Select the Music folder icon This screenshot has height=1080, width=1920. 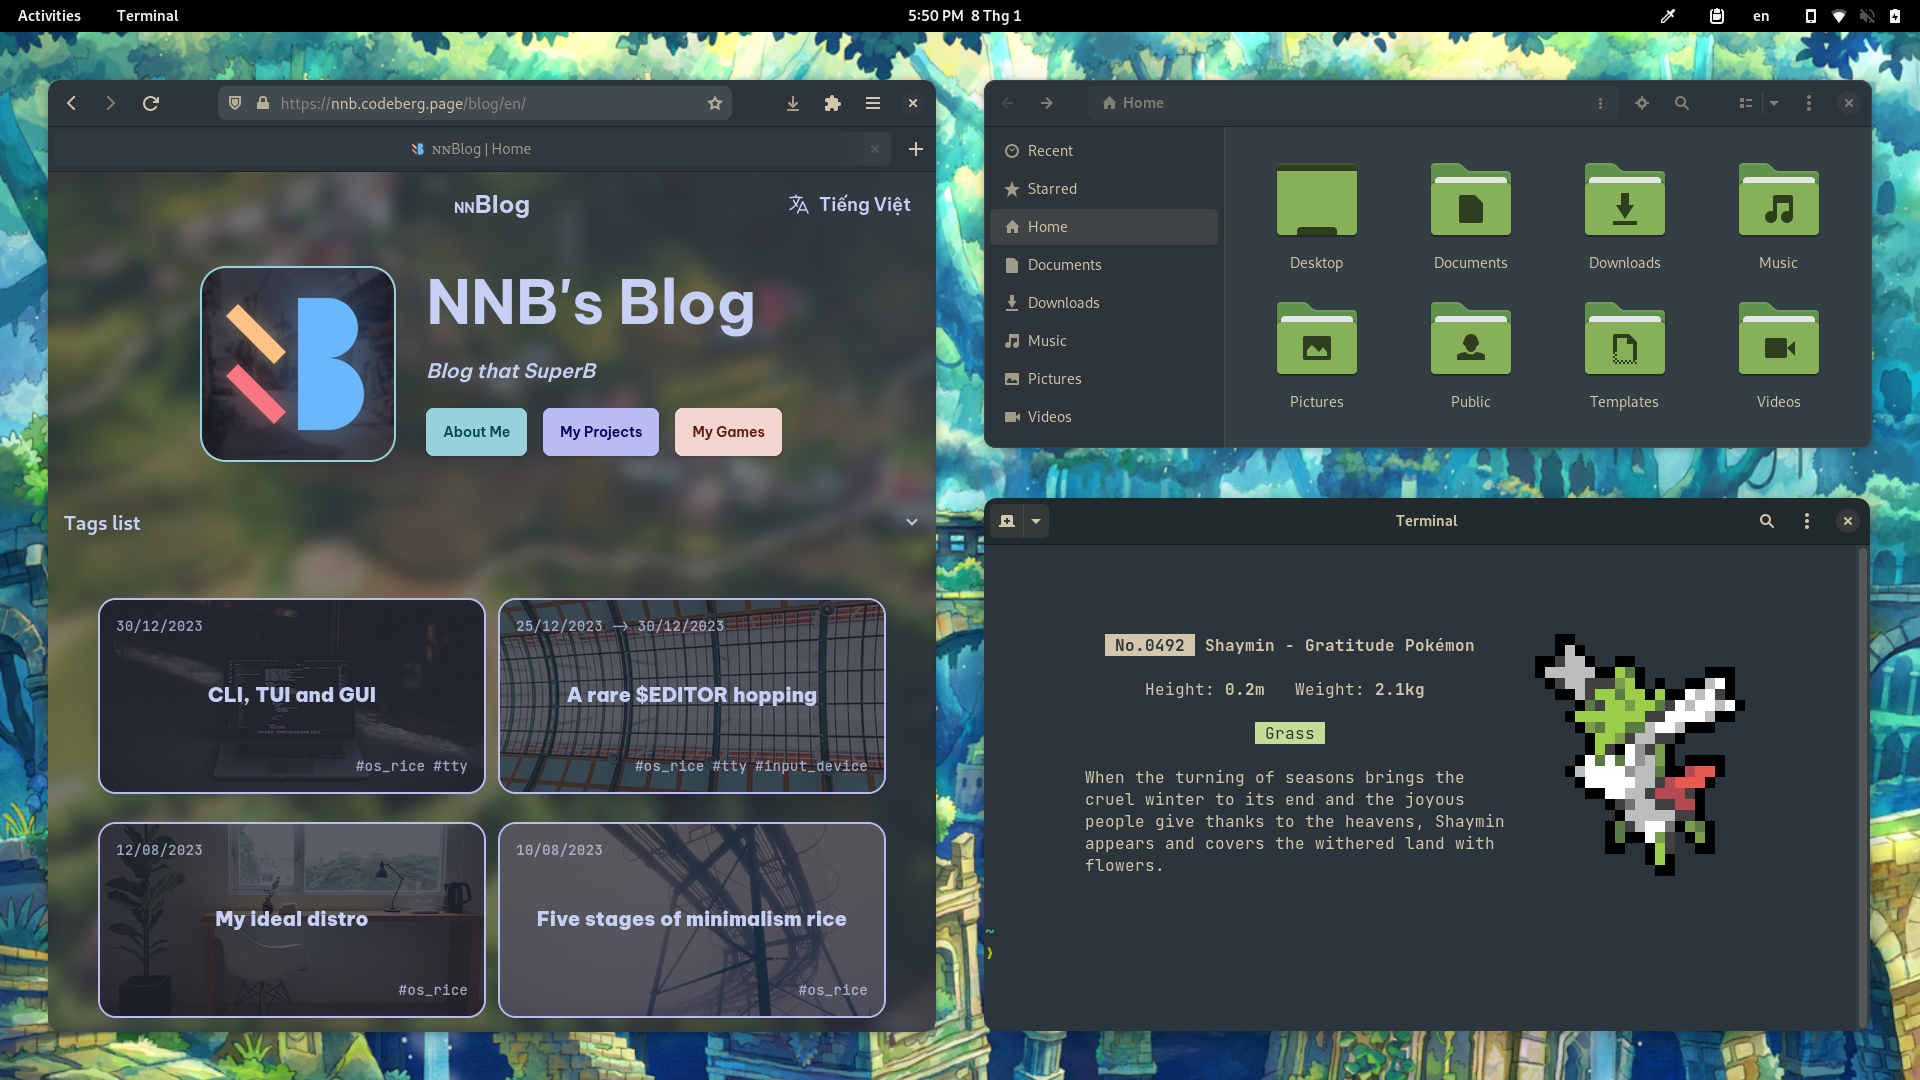point(1779,201)
